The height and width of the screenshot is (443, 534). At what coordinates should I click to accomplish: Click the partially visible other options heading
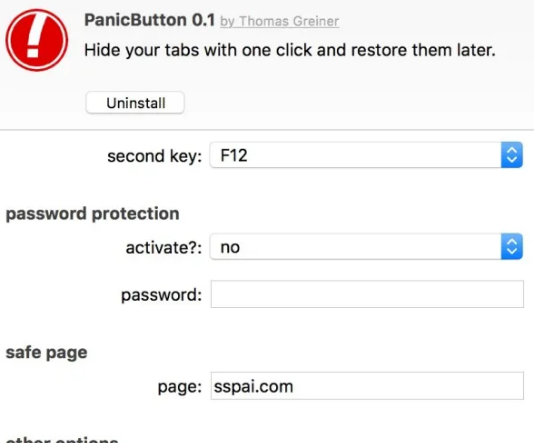coord(62,439)
